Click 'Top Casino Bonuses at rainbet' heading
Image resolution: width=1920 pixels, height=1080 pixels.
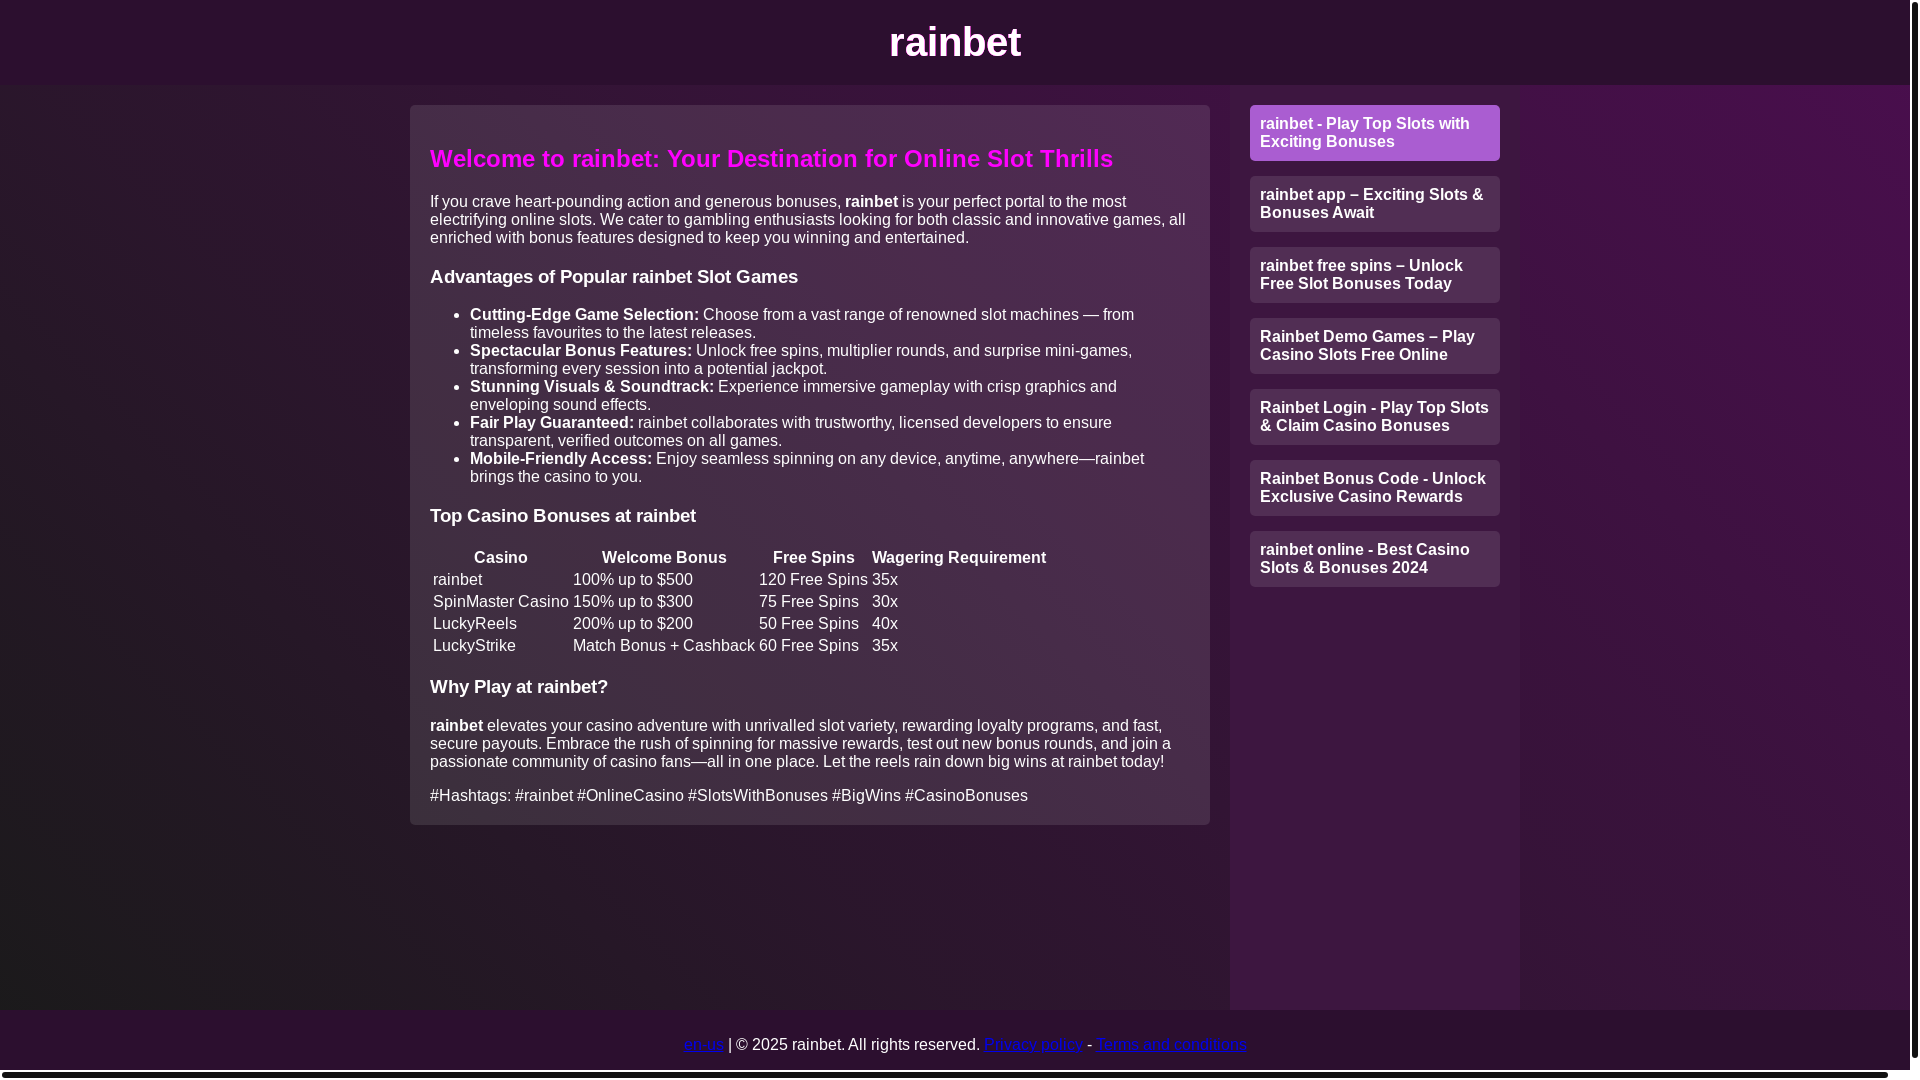(563, 516)
